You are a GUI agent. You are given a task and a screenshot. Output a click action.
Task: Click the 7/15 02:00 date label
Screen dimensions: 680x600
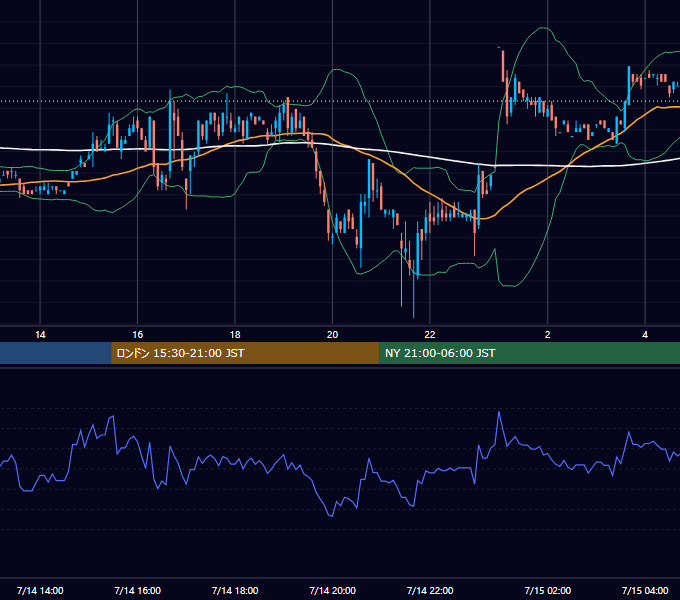pyautogui.click(x=548, y=590)
